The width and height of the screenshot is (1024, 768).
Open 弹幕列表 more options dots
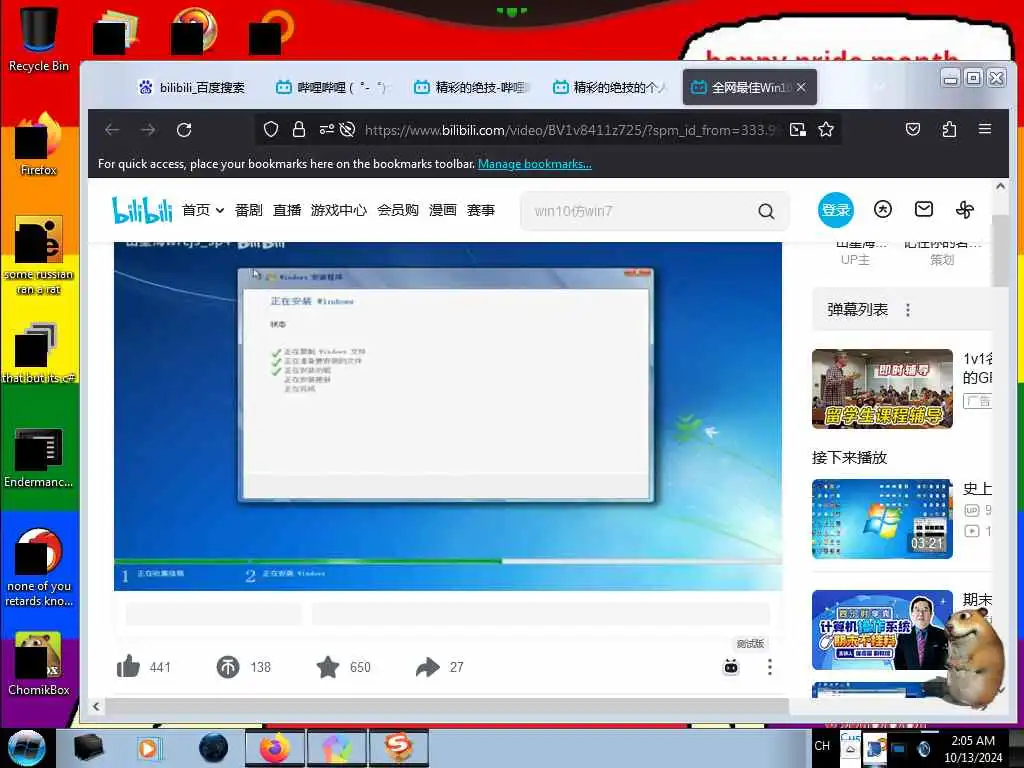point(908,310)
